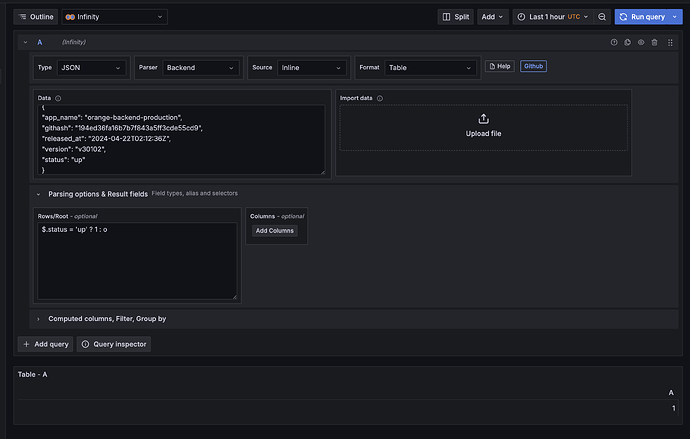The width and height of the screenshot is (690, 439).
Task: Open the Last 1 hour time picker
Action: click(552, 17)
